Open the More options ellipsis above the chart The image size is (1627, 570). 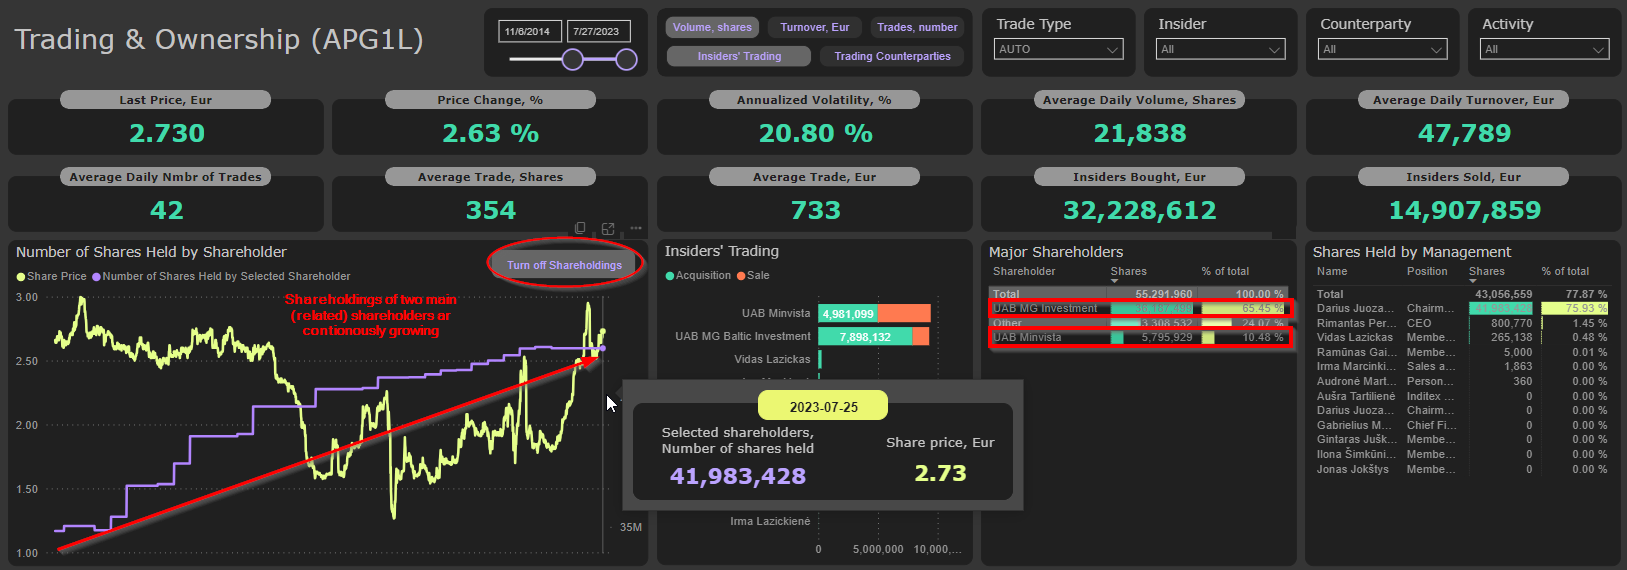(x=636, y=229)
